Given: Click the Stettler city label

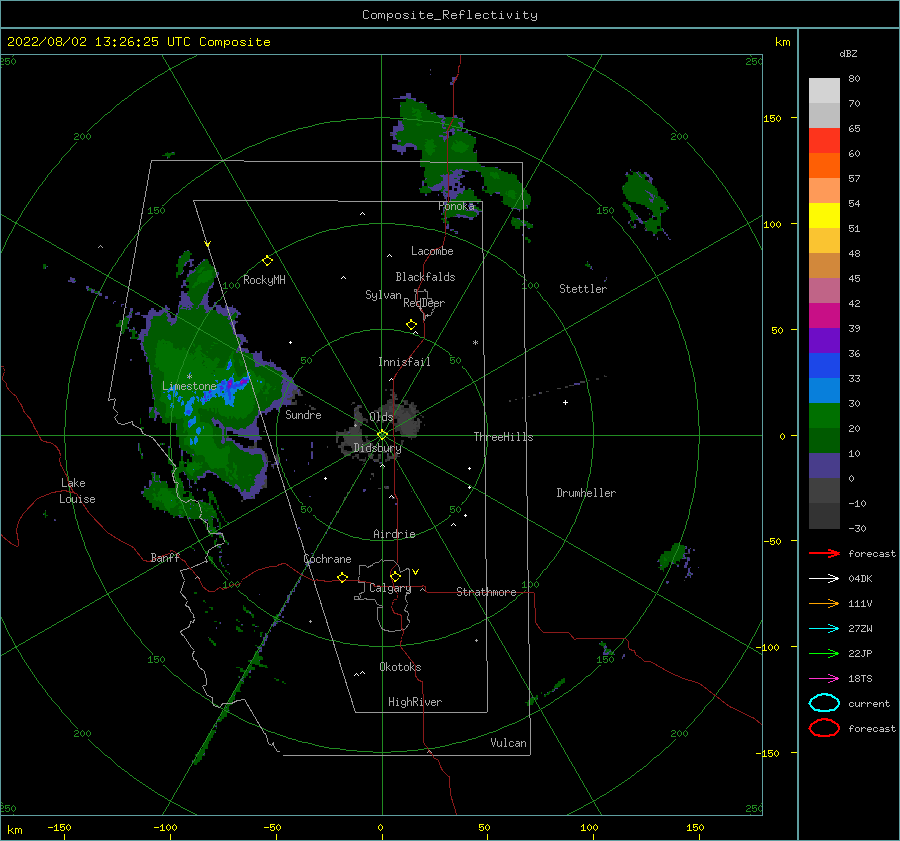Looking at the screenshot, I should (x=583, y=289).
